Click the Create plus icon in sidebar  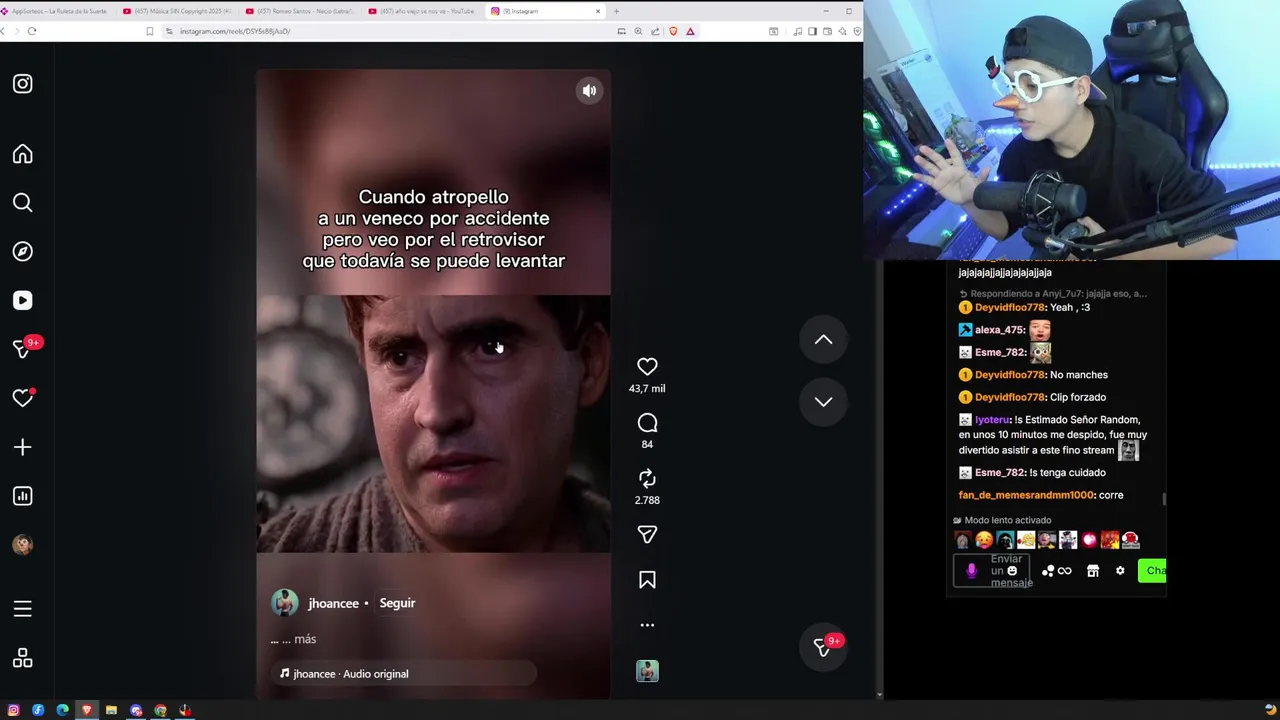[22, 447]
